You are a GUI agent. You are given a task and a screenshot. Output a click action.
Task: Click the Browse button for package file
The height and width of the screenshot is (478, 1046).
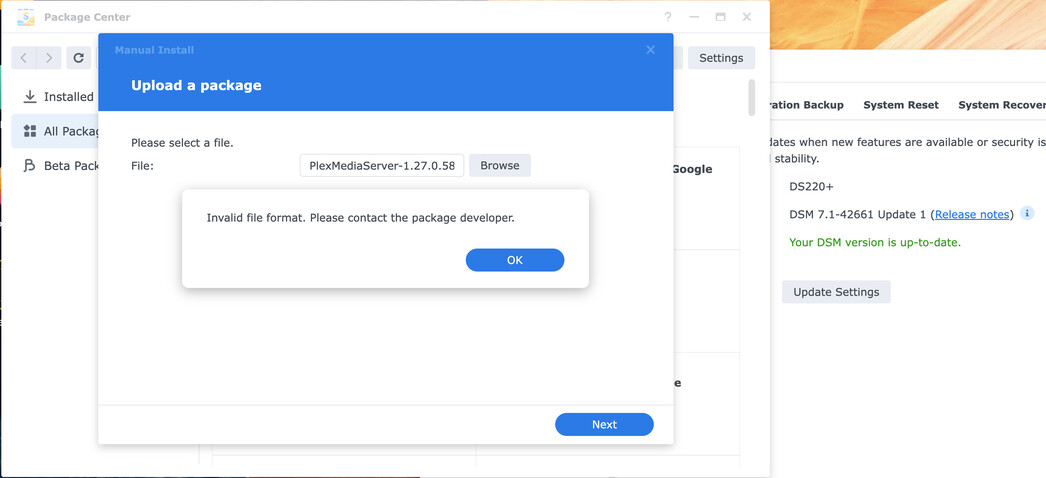point(500,165)
